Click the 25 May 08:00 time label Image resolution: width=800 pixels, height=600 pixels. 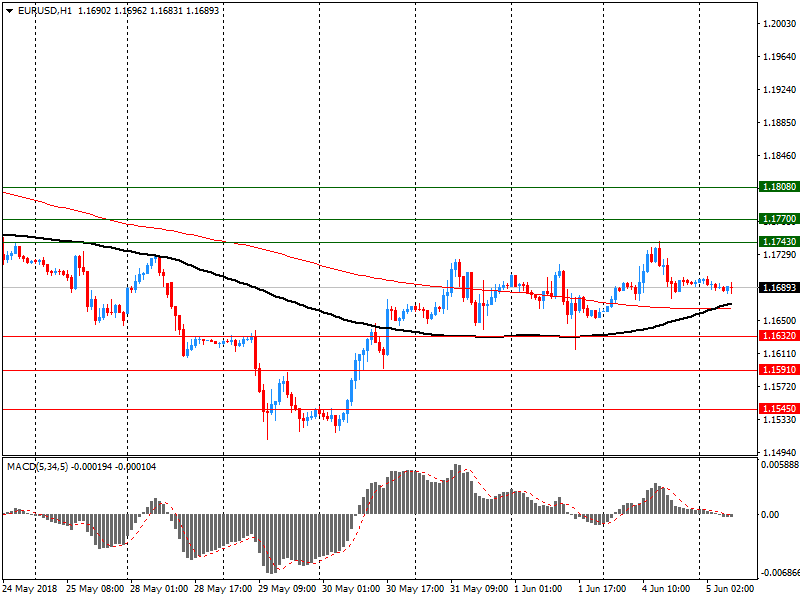(95, 589)
